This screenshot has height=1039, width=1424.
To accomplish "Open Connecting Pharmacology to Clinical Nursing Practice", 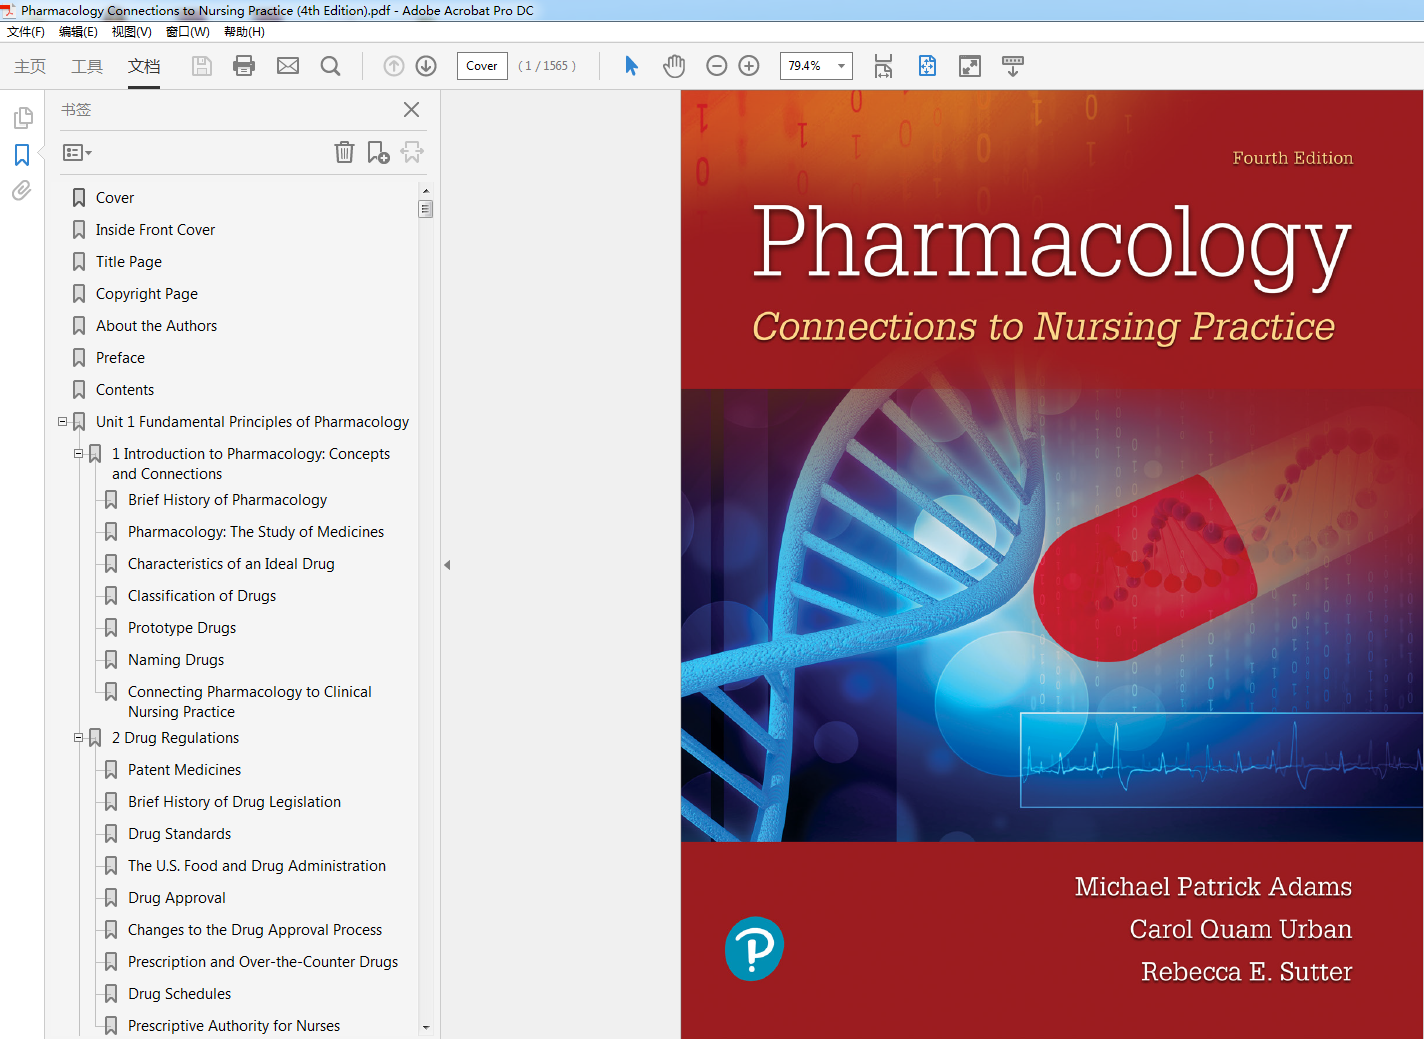I will 249,702.
